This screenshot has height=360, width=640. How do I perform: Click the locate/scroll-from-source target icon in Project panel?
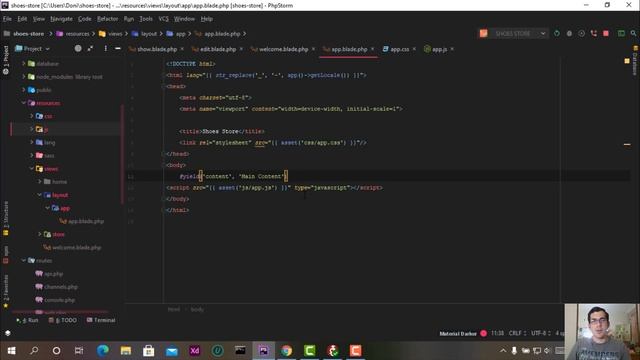coord(78,49)
